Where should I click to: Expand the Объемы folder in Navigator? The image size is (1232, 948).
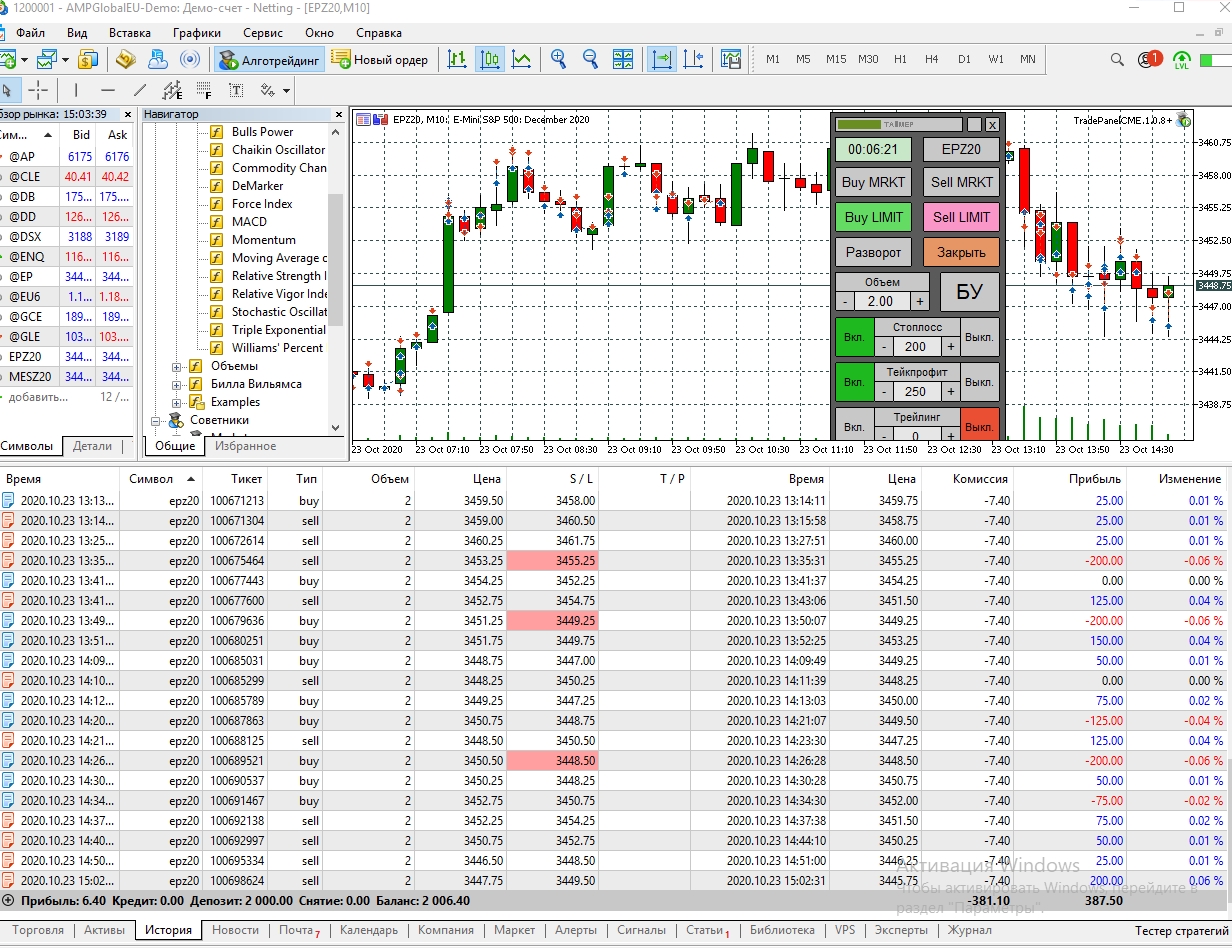pyautogui.click(x=176, y=366)
